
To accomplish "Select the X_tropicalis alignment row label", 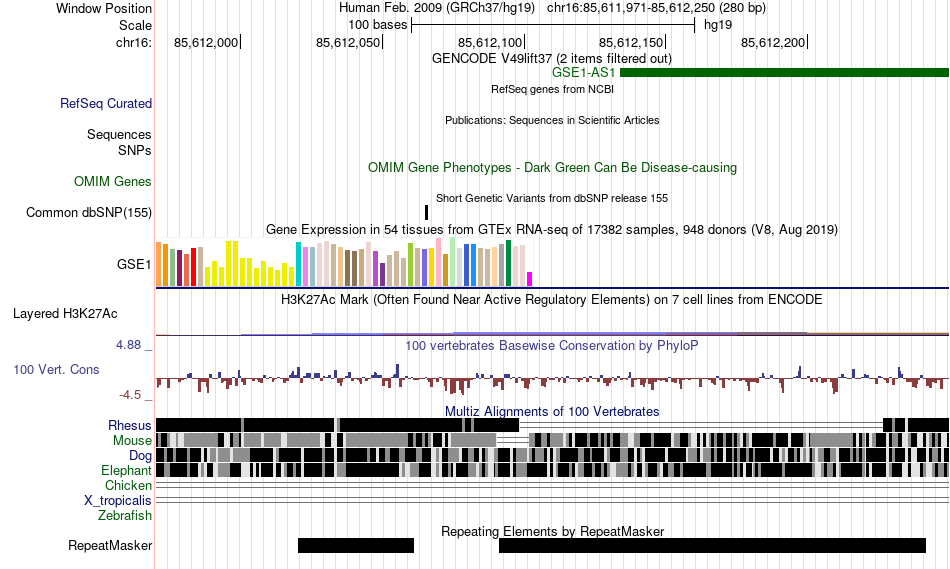I will click(118, 501).
